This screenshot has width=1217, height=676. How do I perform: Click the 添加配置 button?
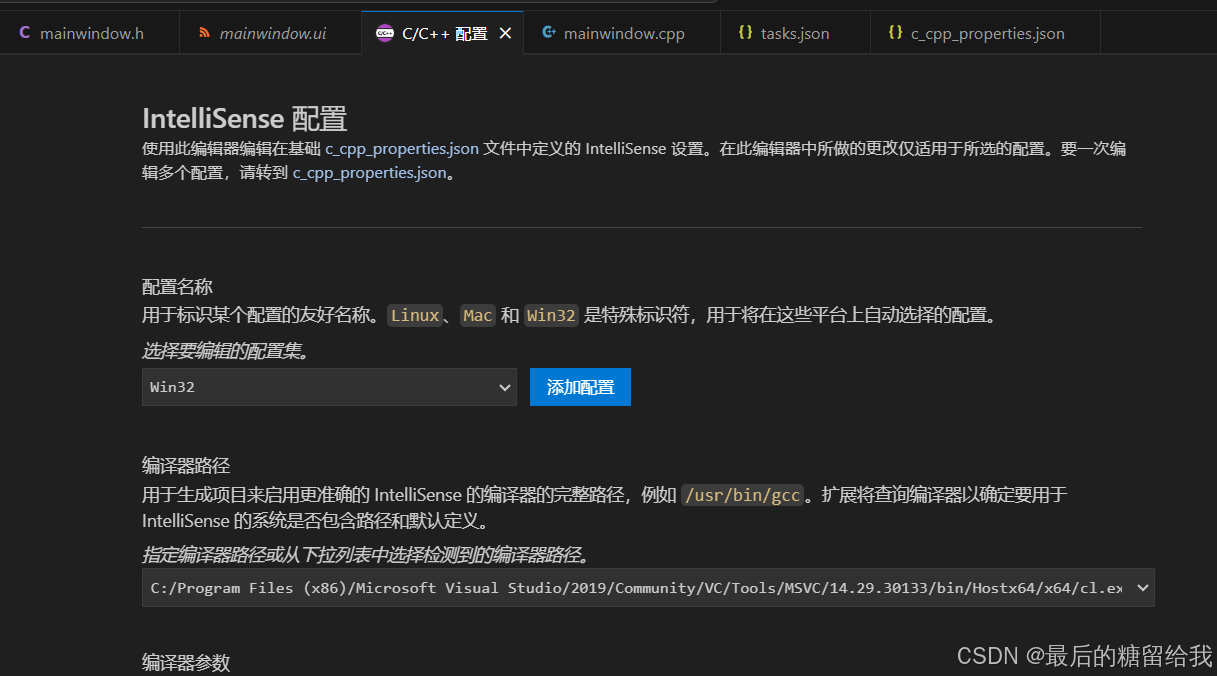tap(580, 387)
